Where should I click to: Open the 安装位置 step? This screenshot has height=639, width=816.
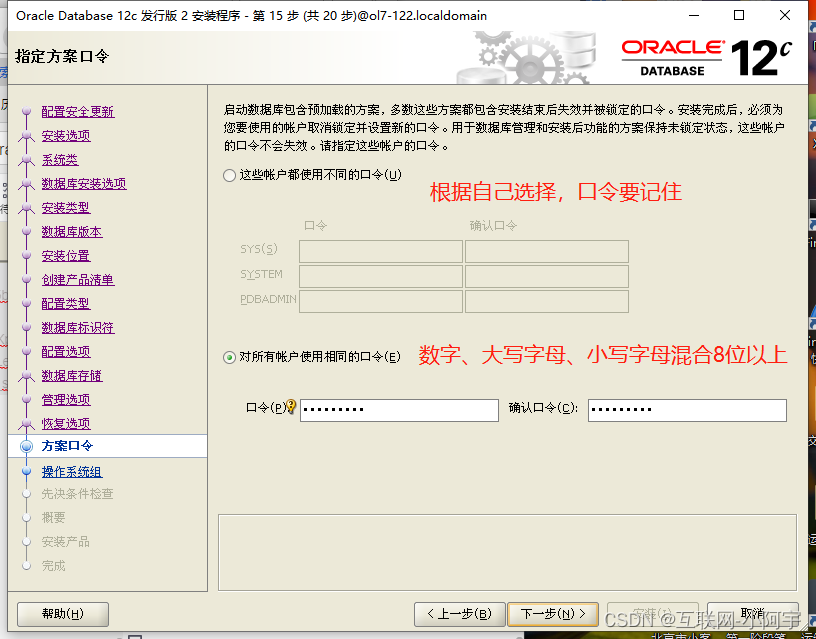coord(66,255)
